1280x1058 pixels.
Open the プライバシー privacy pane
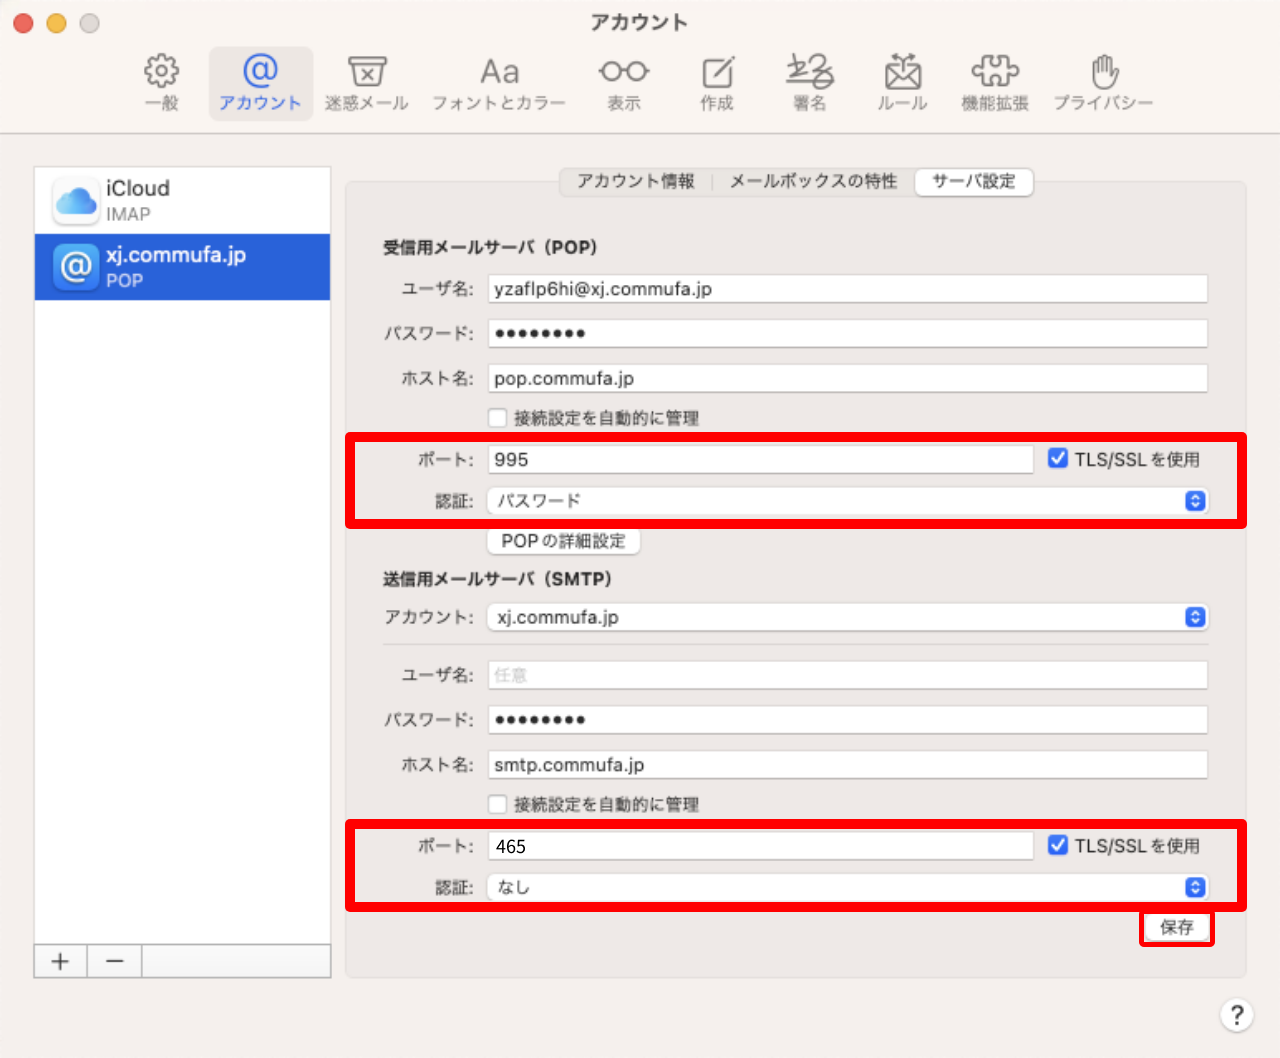pyautogui.click(x=1104, y=83)
